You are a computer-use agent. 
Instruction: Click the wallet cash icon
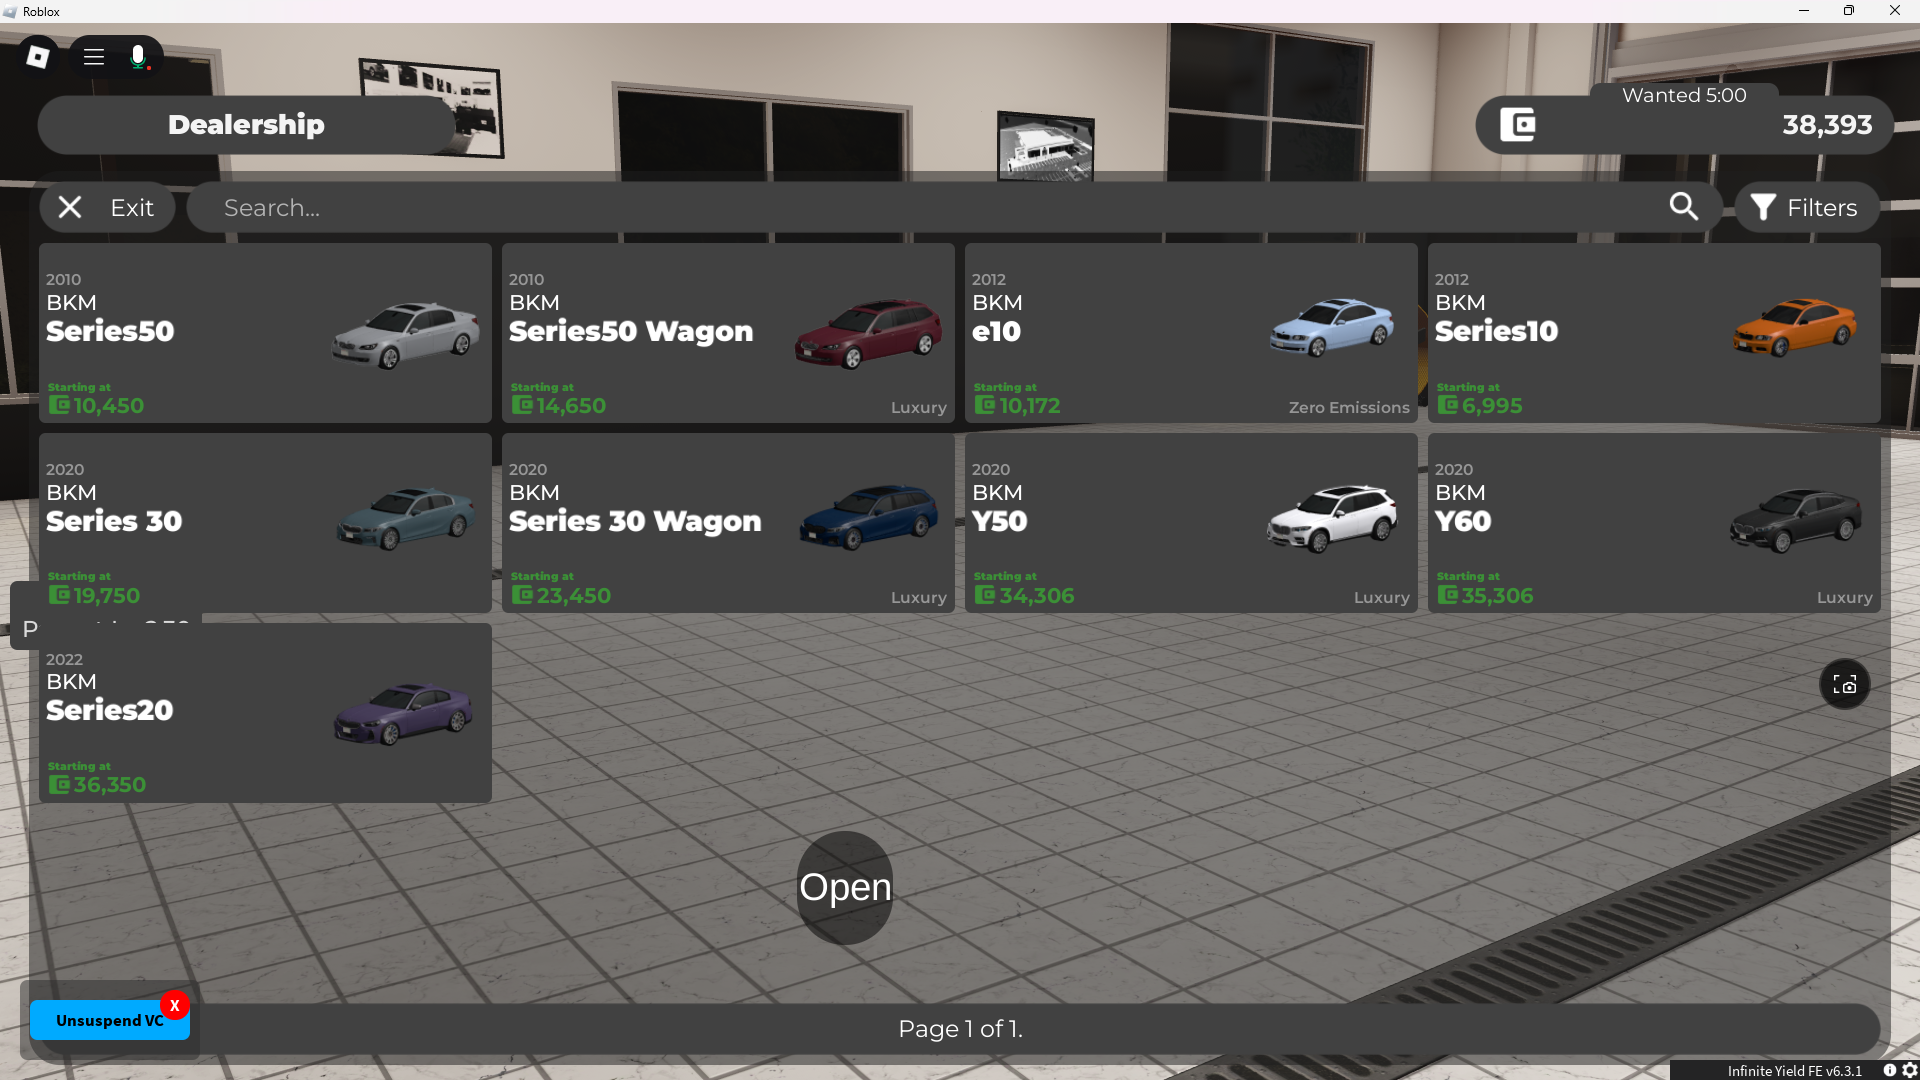tap(1518, 125)
